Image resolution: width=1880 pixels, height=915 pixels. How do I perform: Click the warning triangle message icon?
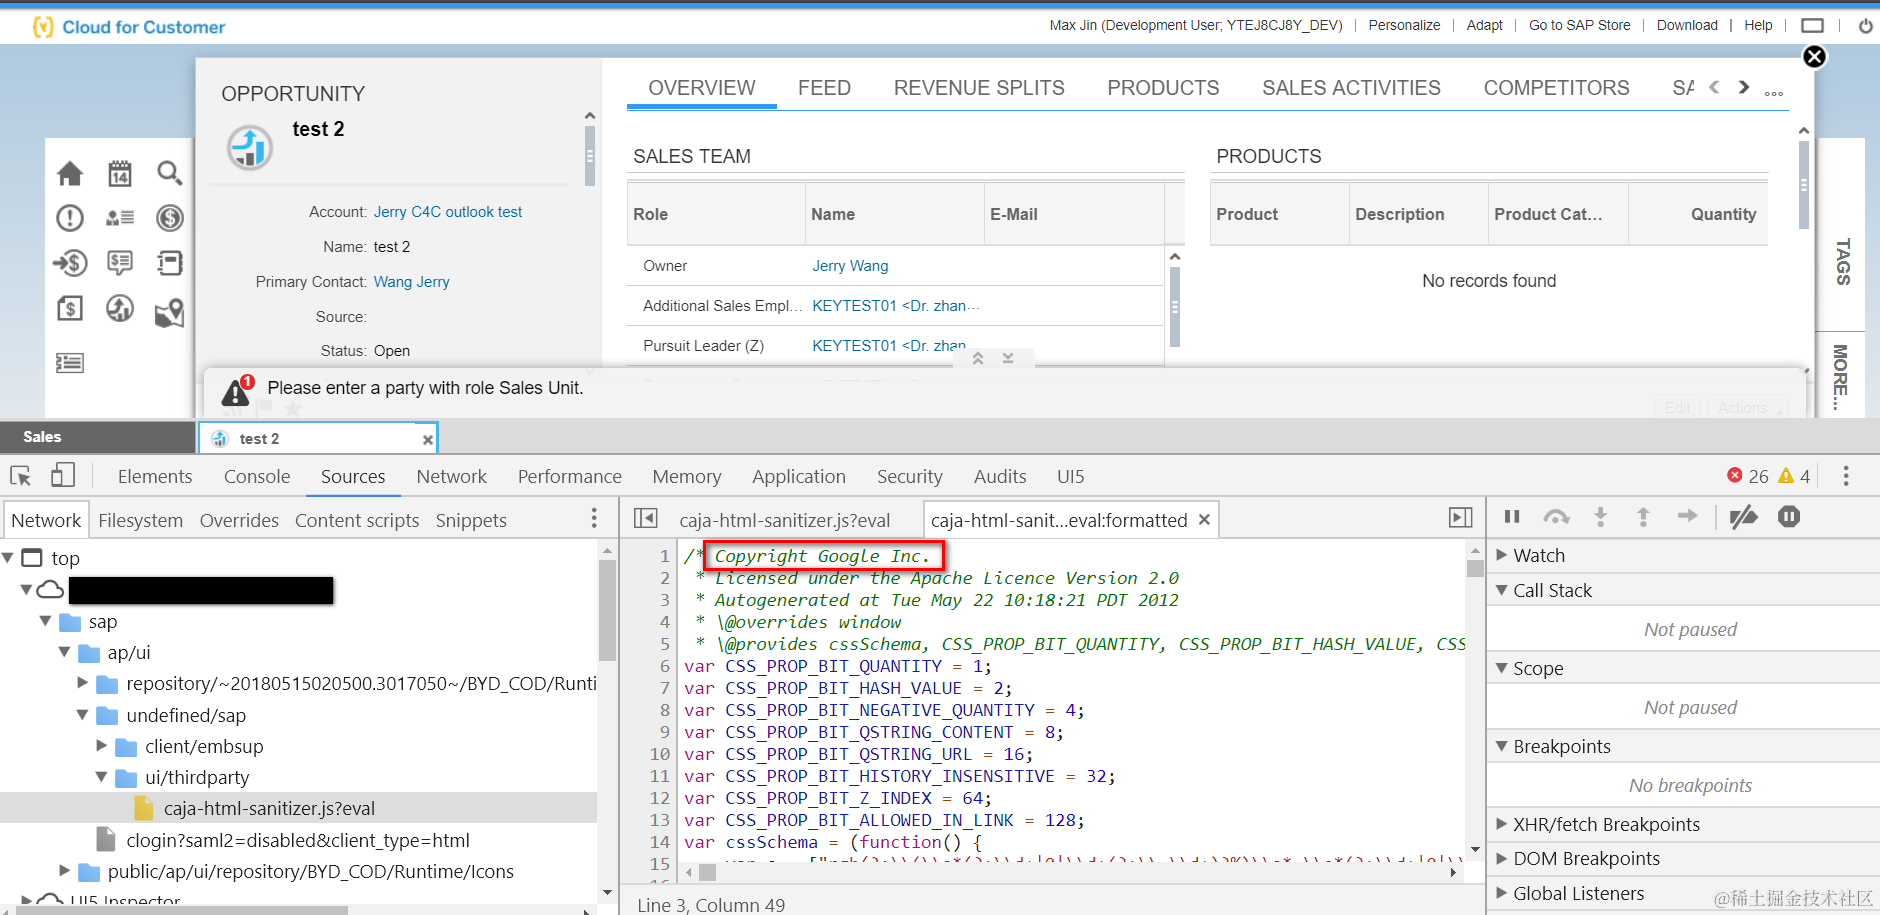coord(237,391)
